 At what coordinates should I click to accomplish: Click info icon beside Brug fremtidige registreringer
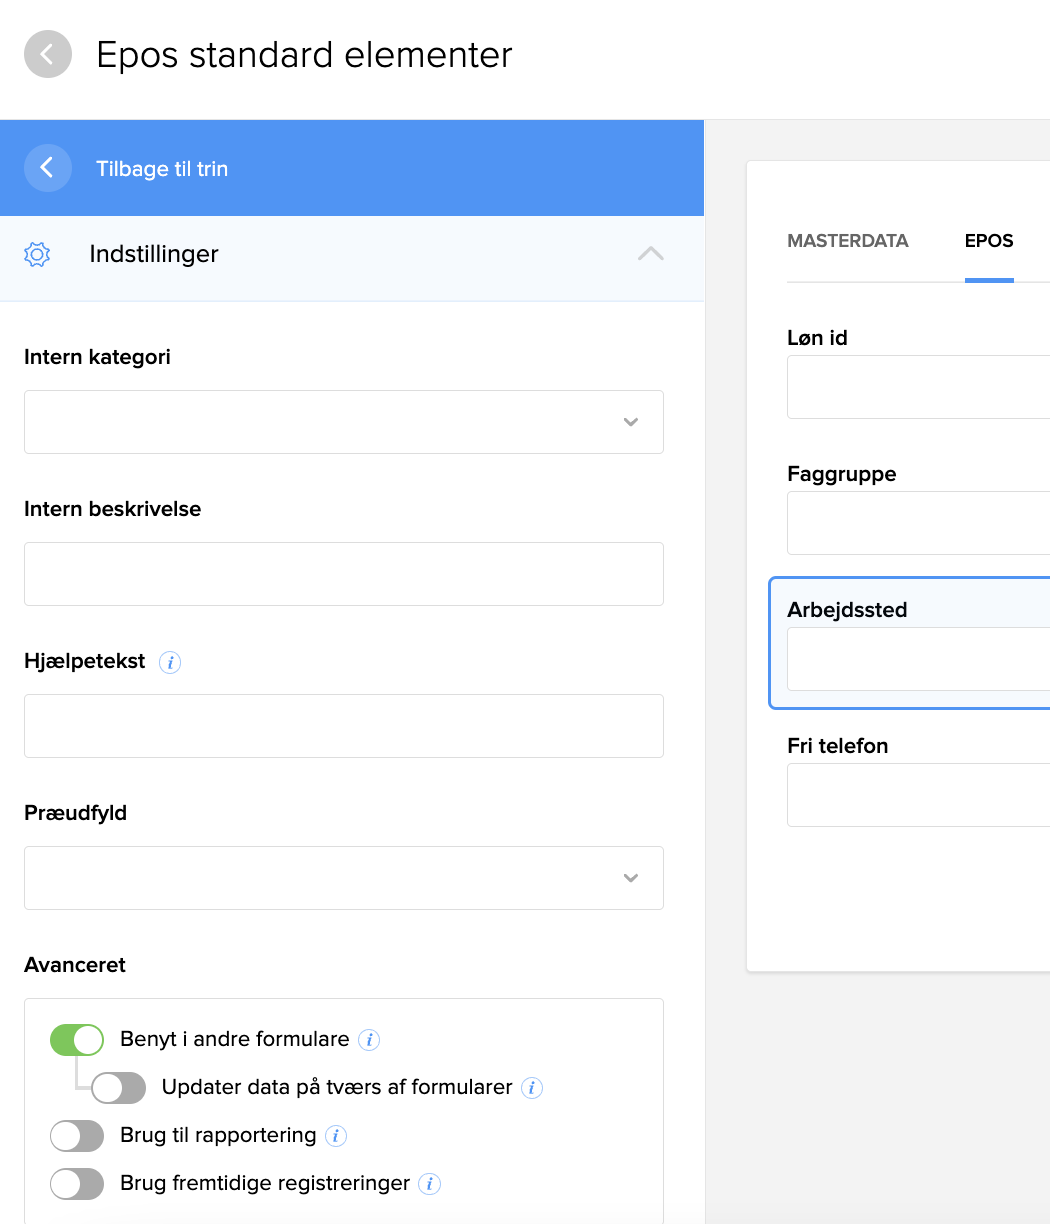point(429,1184)
